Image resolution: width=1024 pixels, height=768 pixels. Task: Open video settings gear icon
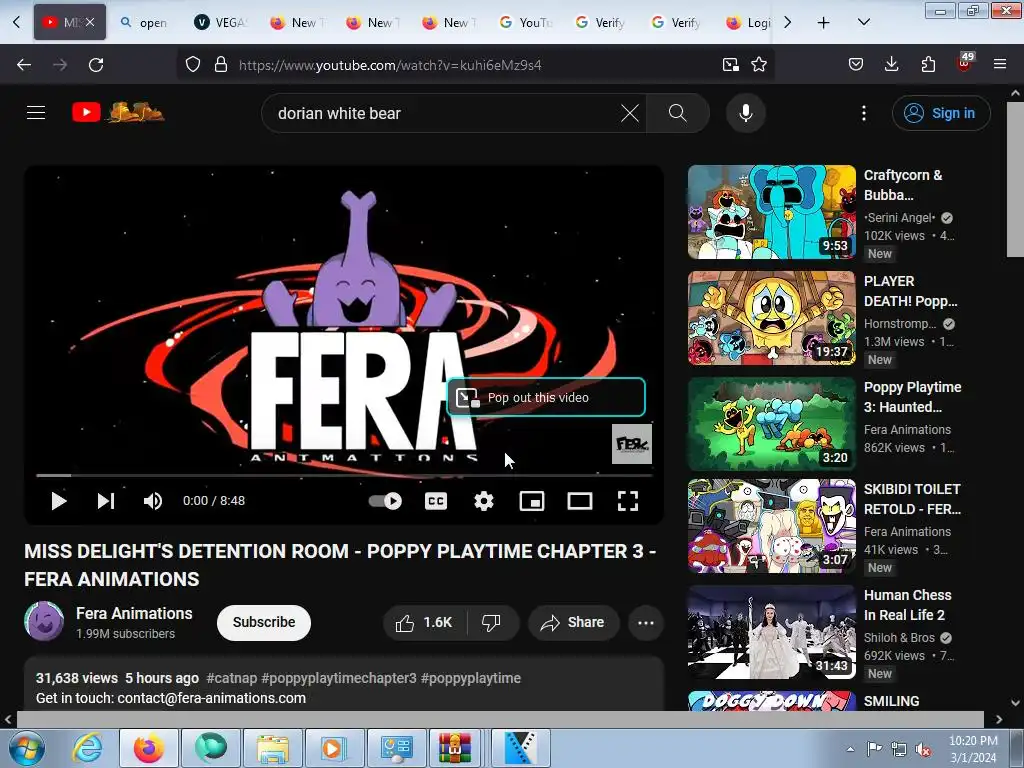click(x=484, y=501)
